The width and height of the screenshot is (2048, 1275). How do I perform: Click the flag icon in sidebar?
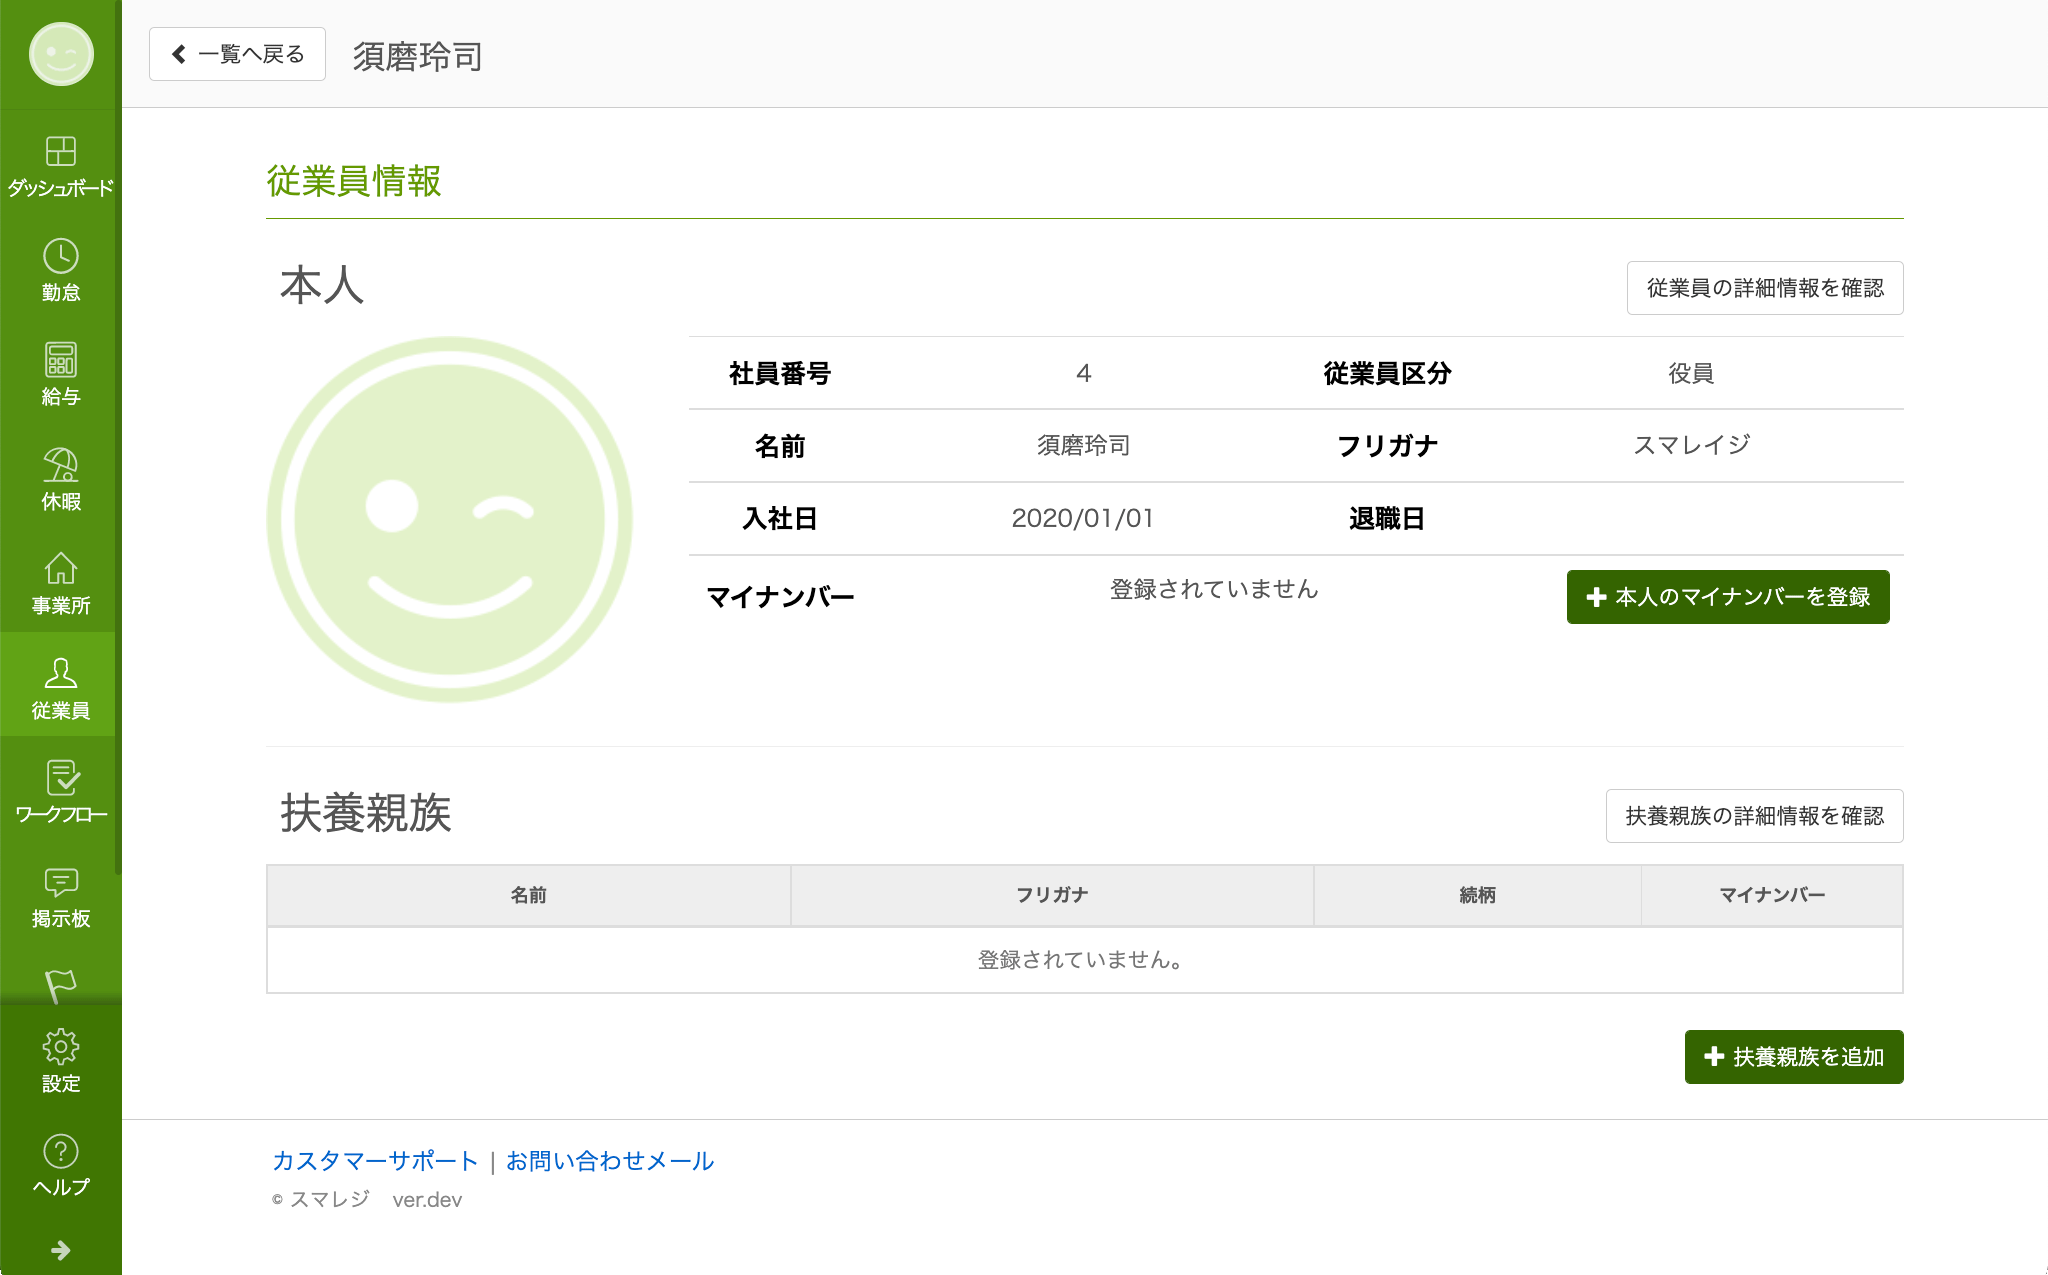coord(60,985)
